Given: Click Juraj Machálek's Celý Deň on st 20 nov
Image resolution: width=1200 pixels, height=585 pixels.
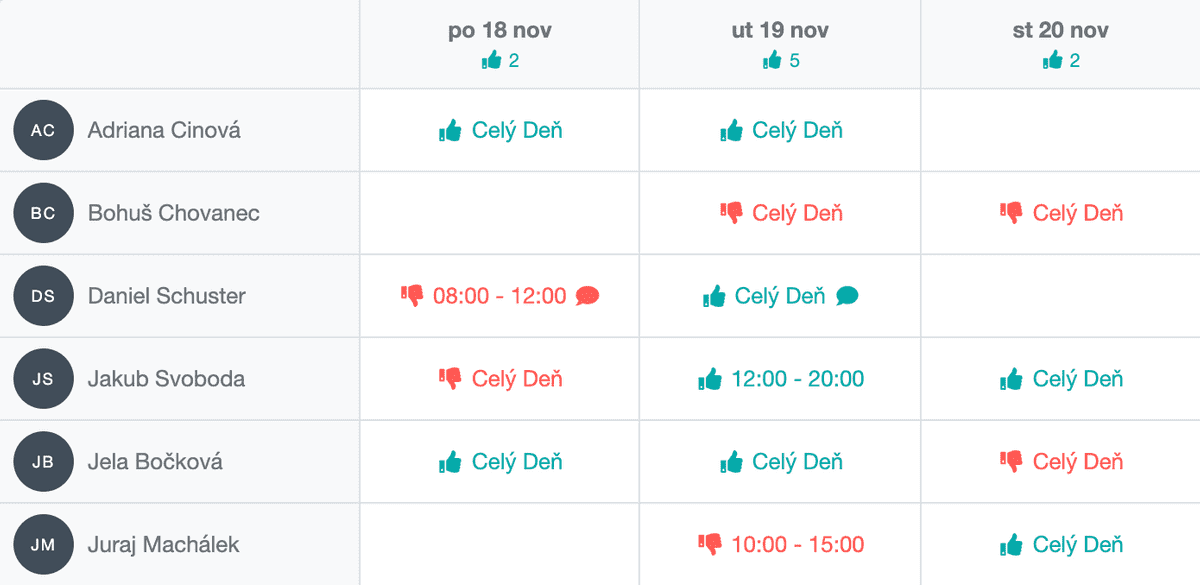Looking at the screenshot, I should (1078, 545).
